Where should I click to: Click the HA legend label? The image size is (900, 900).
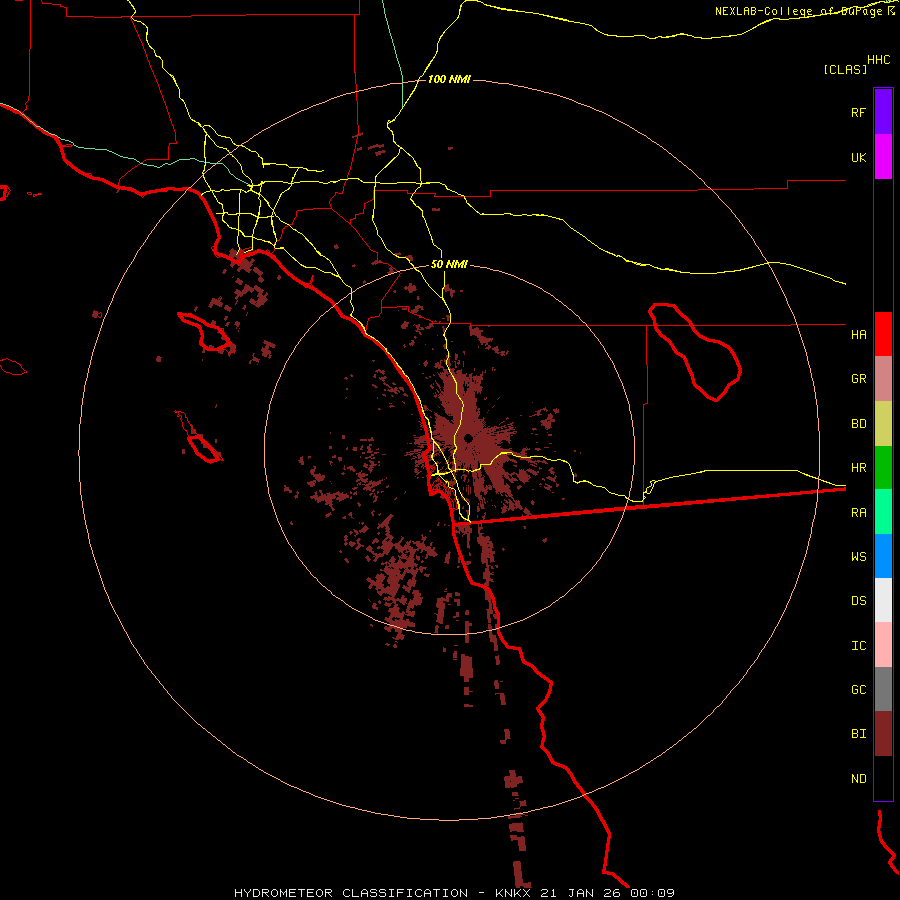pos(858,334)
